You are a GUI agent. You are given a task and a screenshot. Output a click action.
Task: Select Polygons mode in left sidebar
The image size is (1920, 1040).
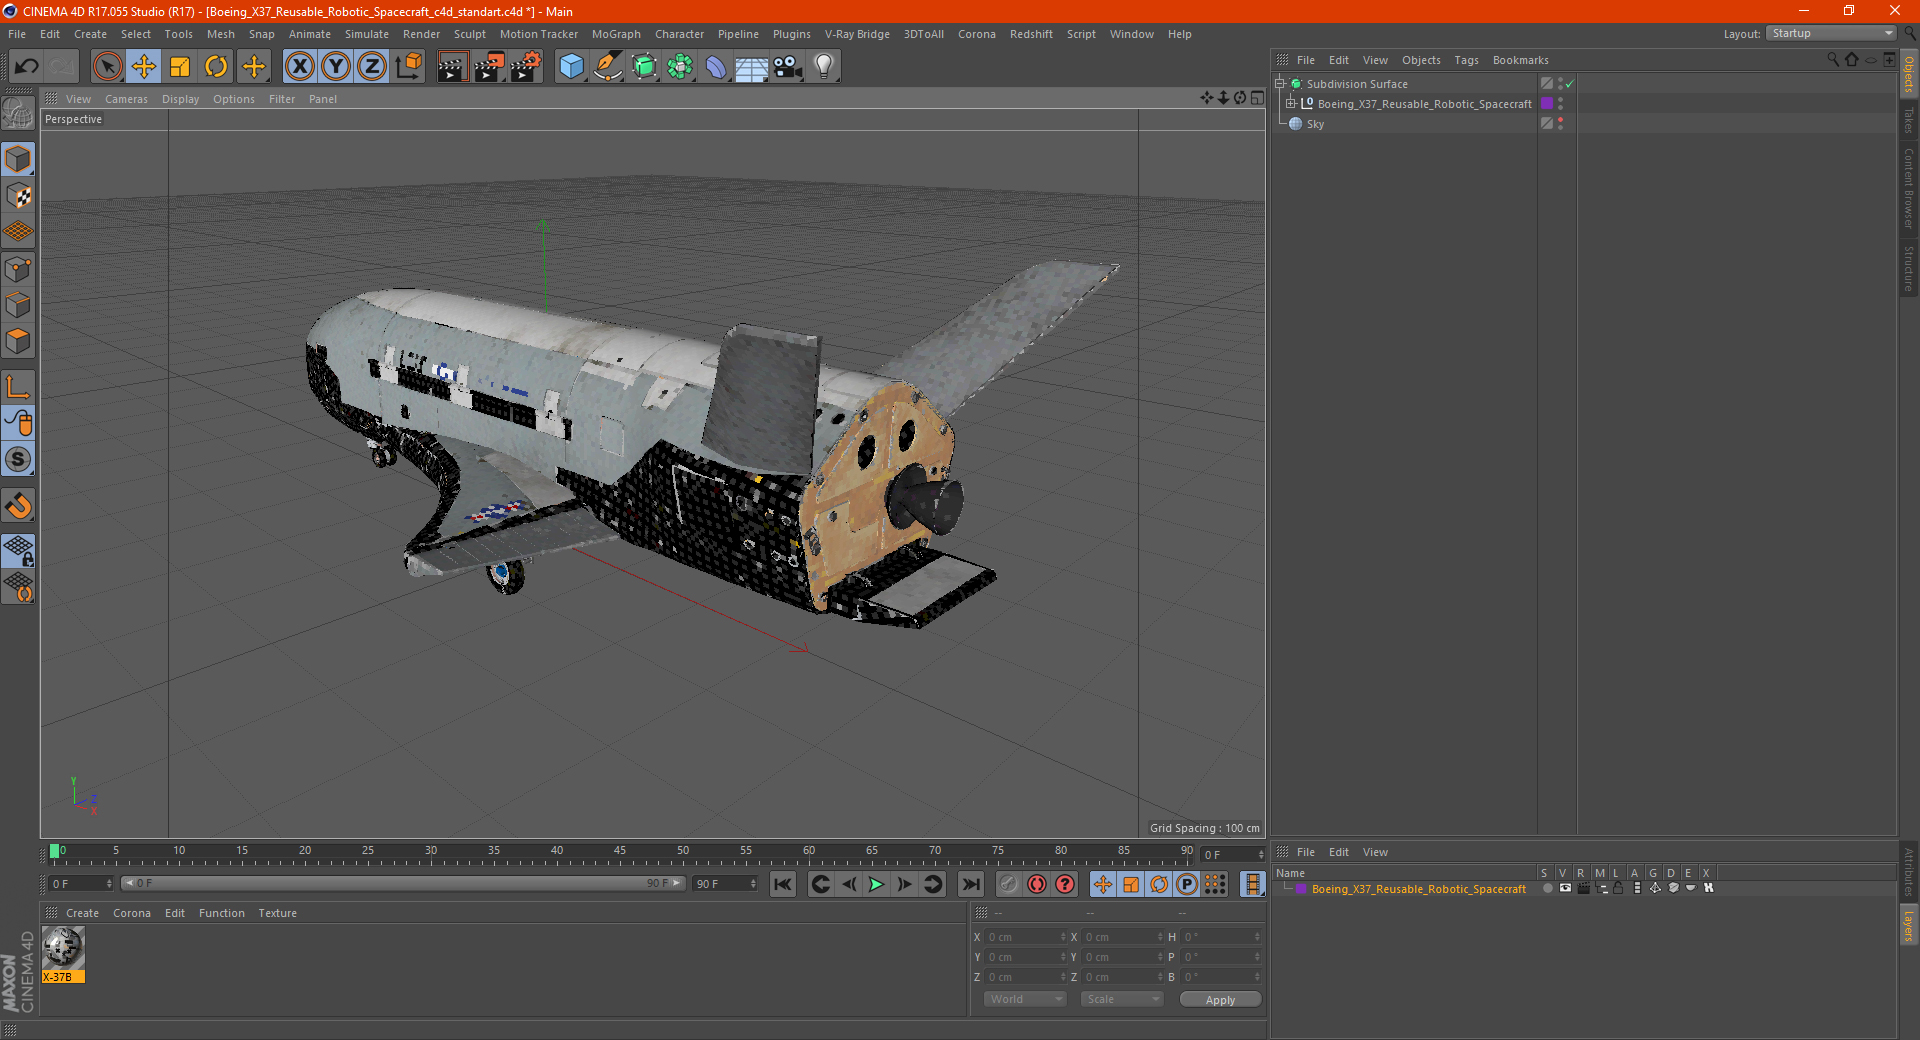pos(18,341)
